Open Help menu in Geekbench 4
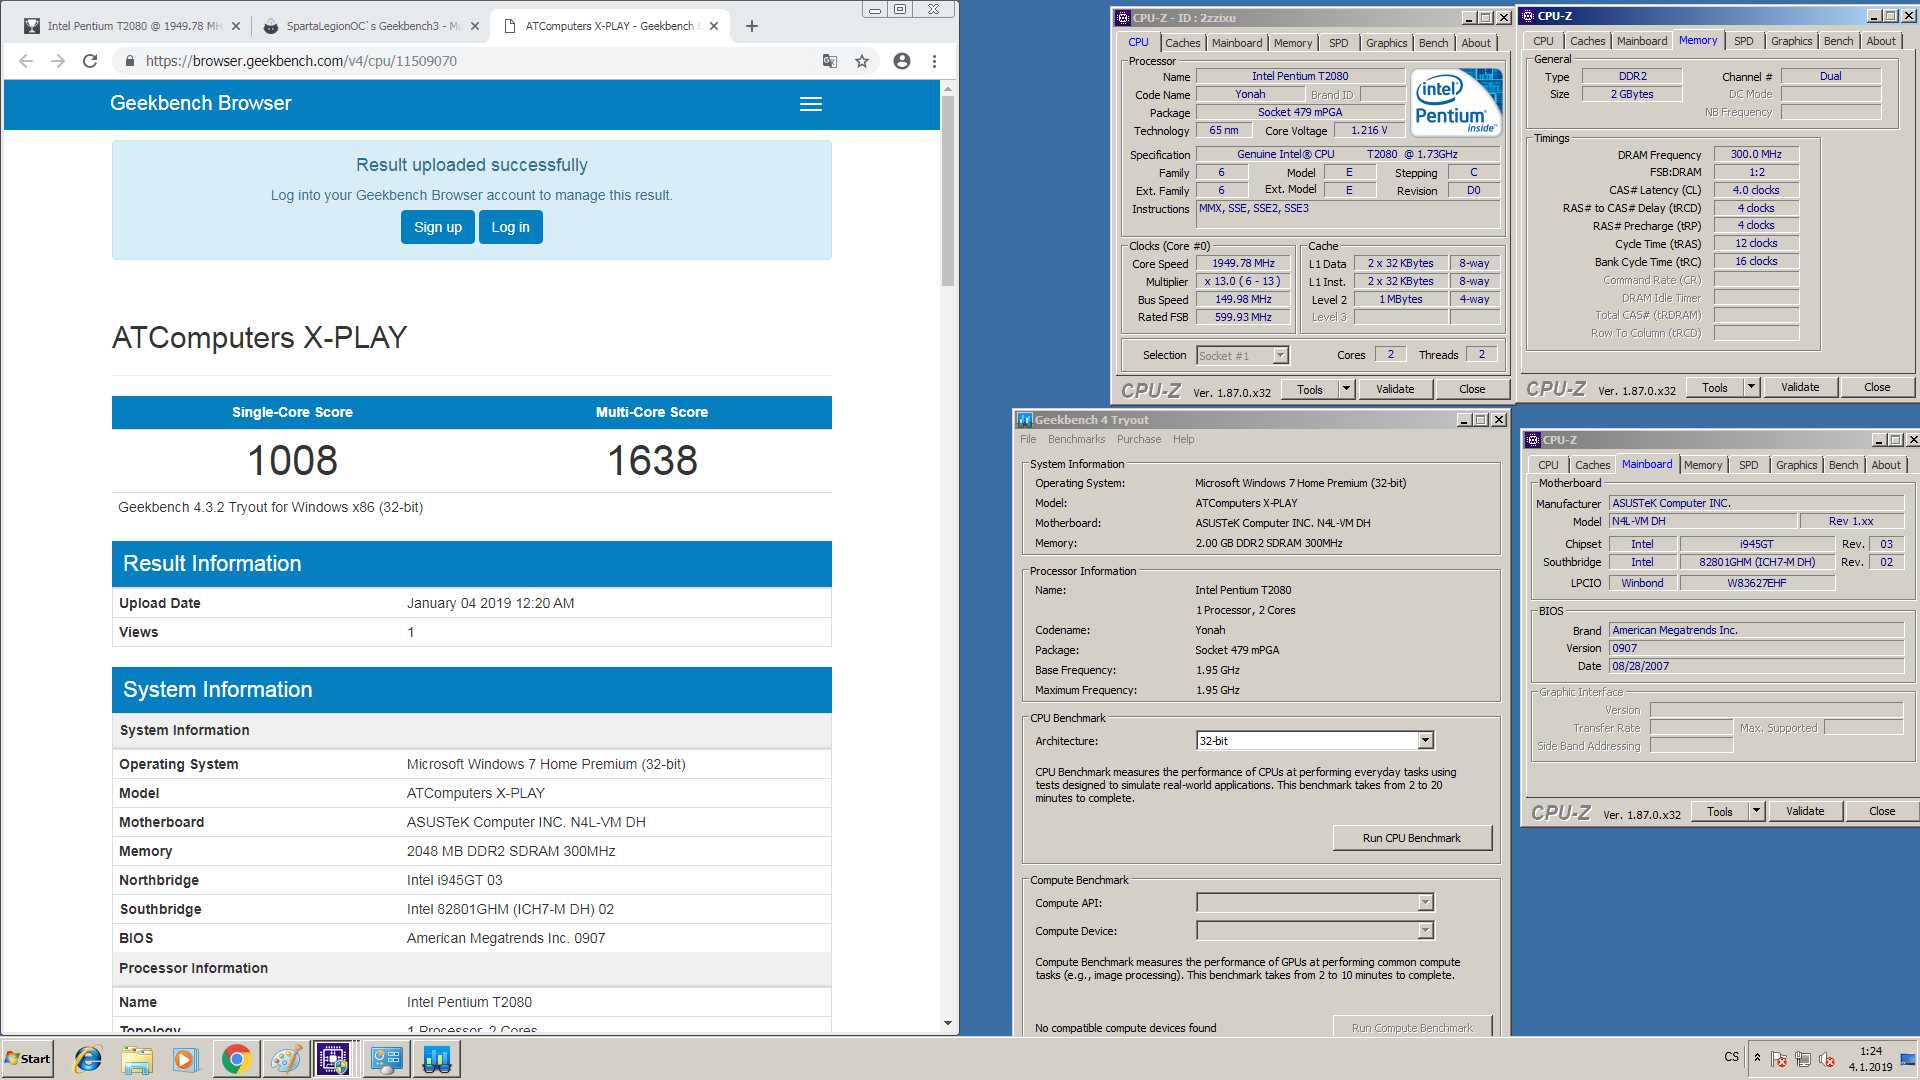 (1184, 439)
